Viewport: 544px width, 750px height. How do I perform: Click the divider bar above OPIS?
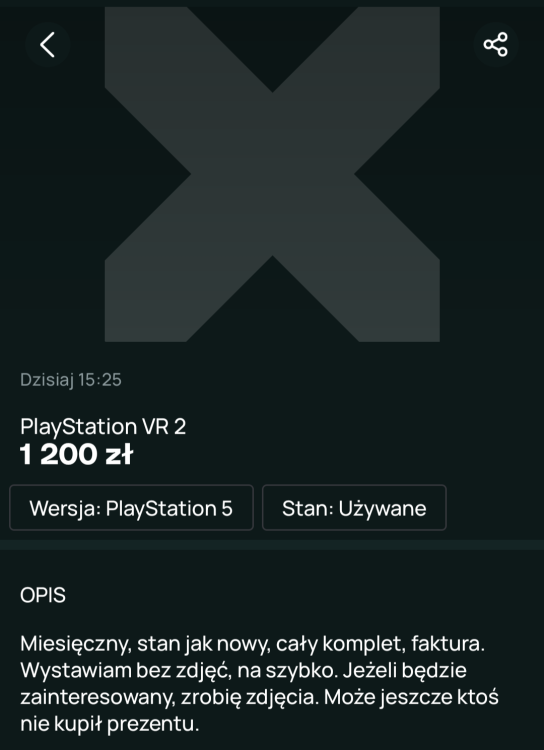click(272, 545)
